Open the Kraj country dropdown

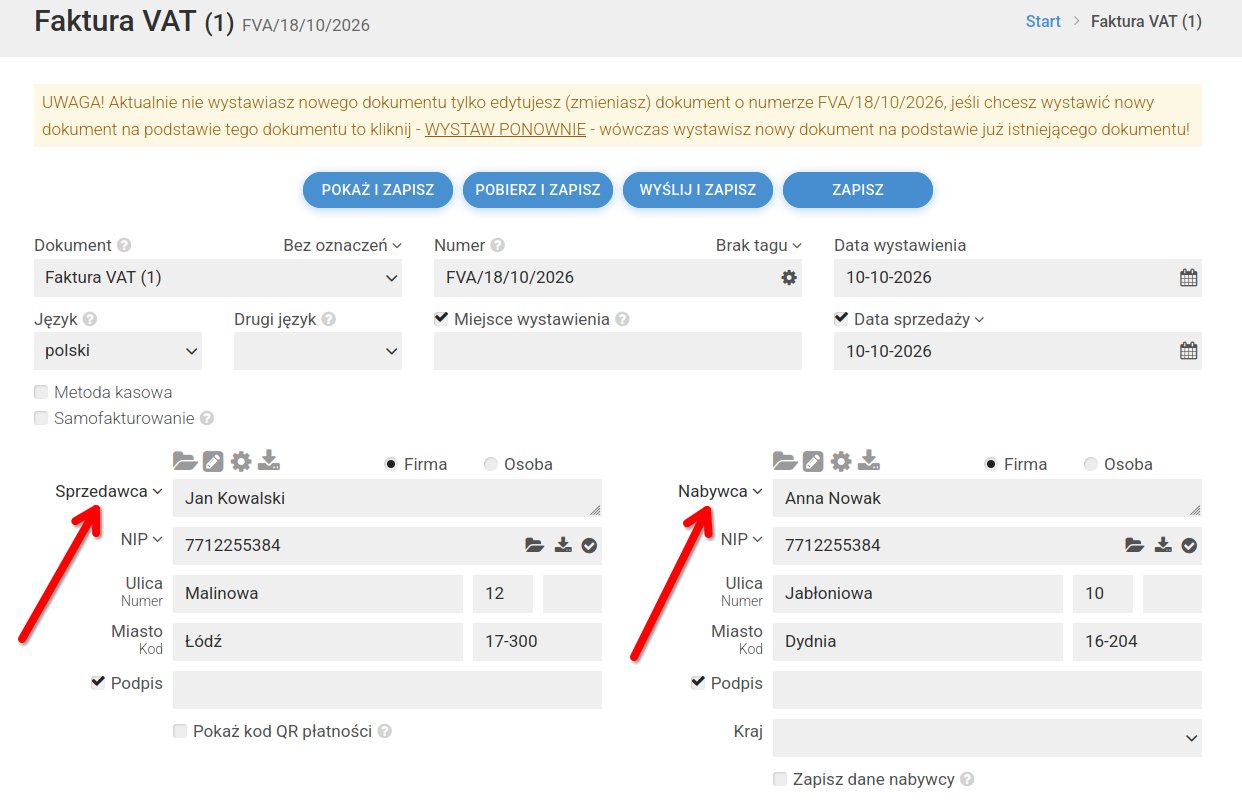(x=987, y=738)
